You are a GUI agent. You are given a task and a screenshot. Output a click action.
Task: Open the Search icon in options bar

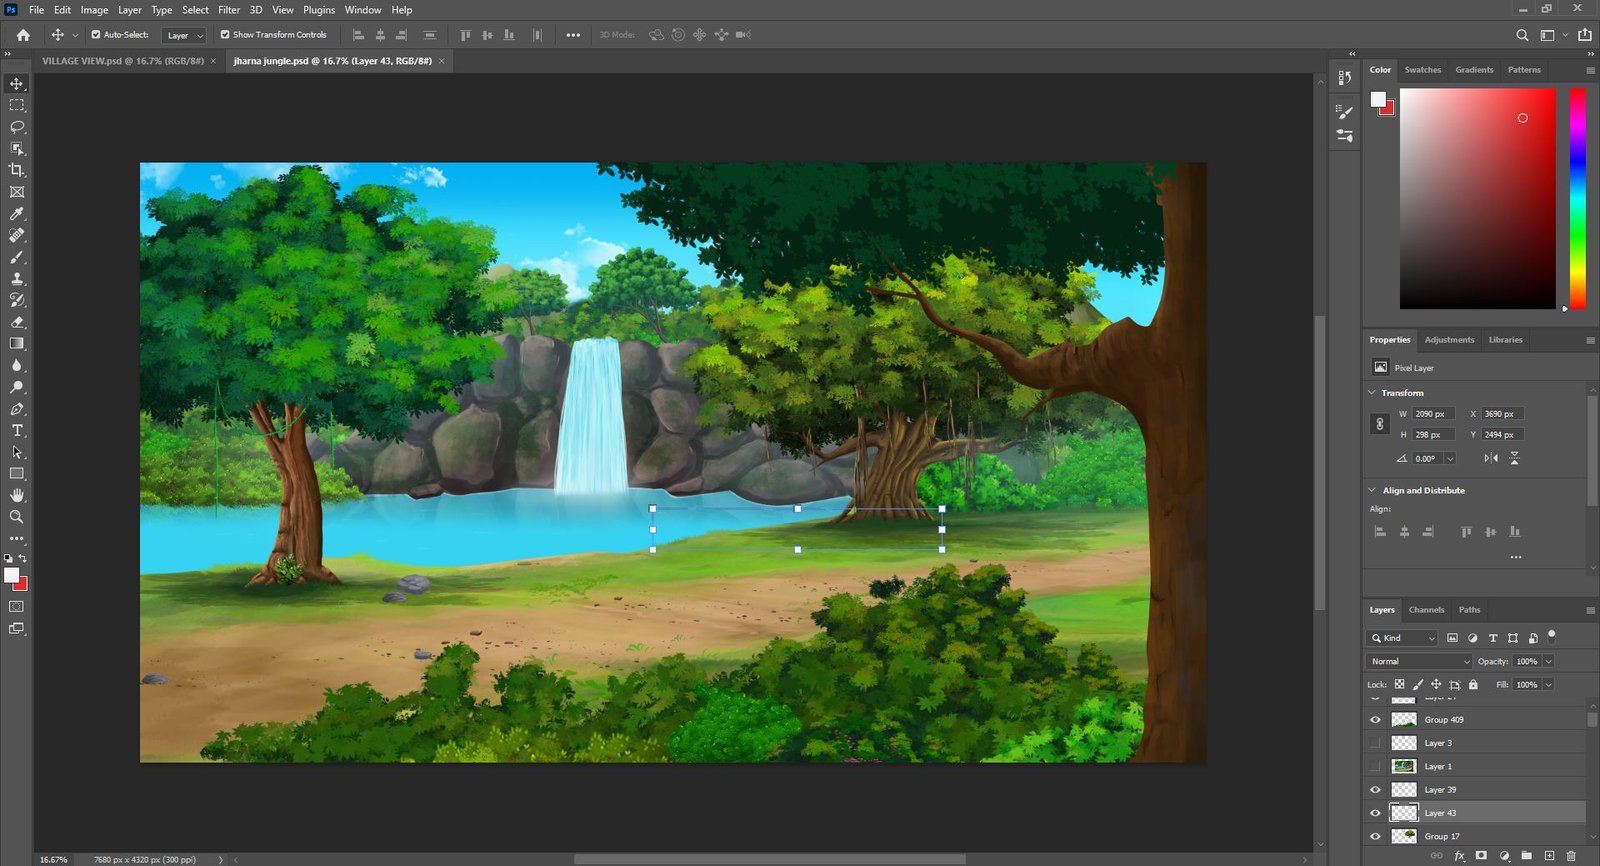1522,35
